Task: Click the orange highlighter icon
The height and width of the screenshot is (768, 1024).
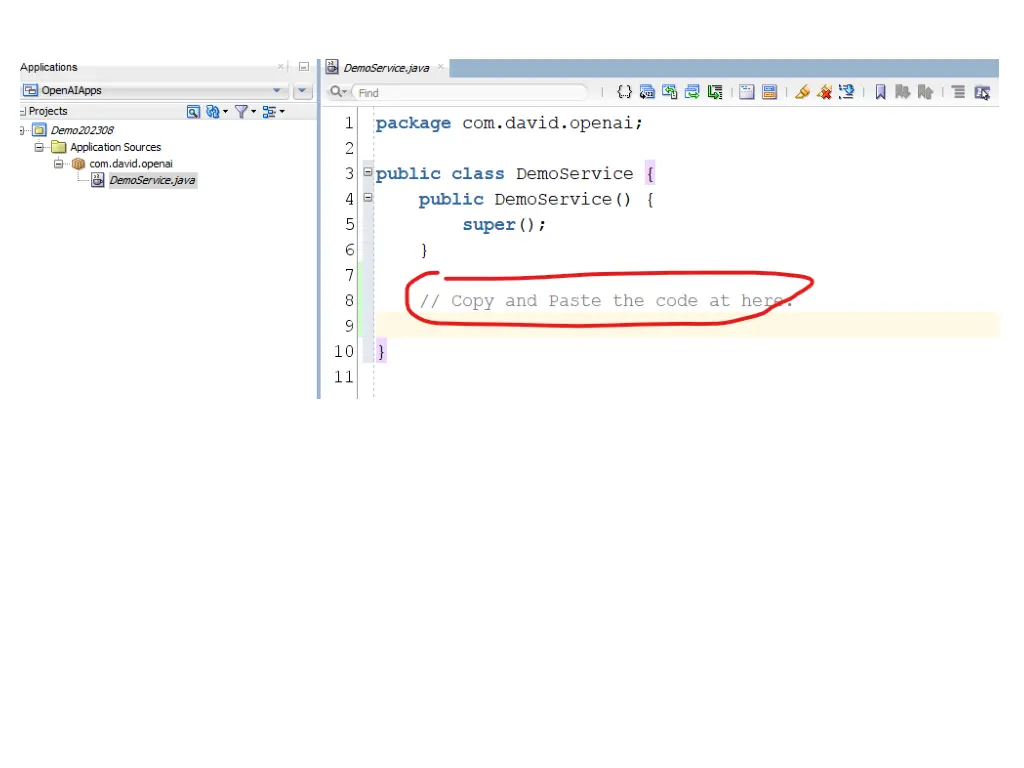Action: click(802, 92)
